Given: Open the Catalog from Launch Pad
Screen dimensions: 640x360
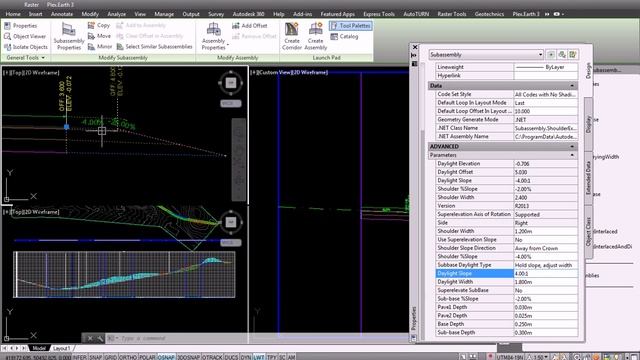Looking at the screenshot, I should 344,36.
